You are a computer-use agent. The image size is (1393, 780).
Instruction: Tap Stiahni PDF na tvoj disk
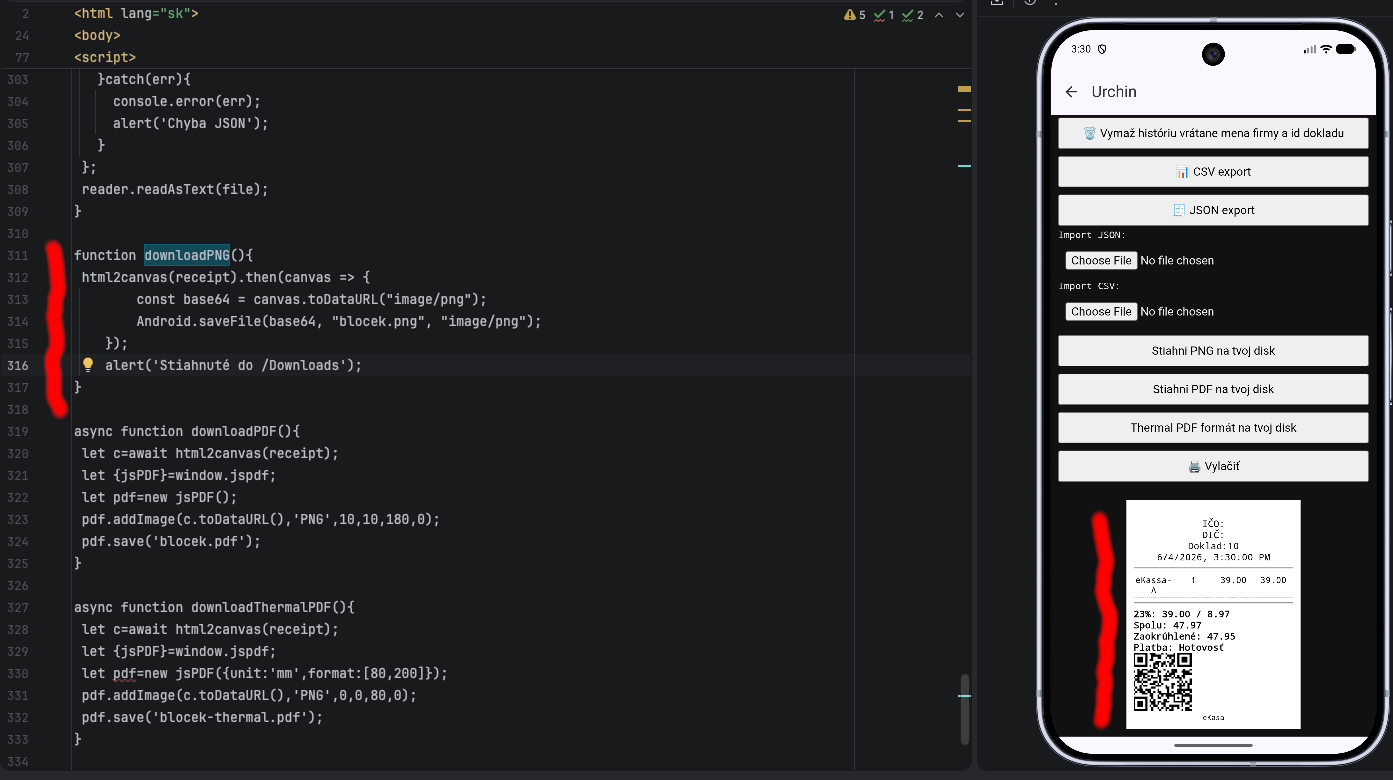point(1213,389)
